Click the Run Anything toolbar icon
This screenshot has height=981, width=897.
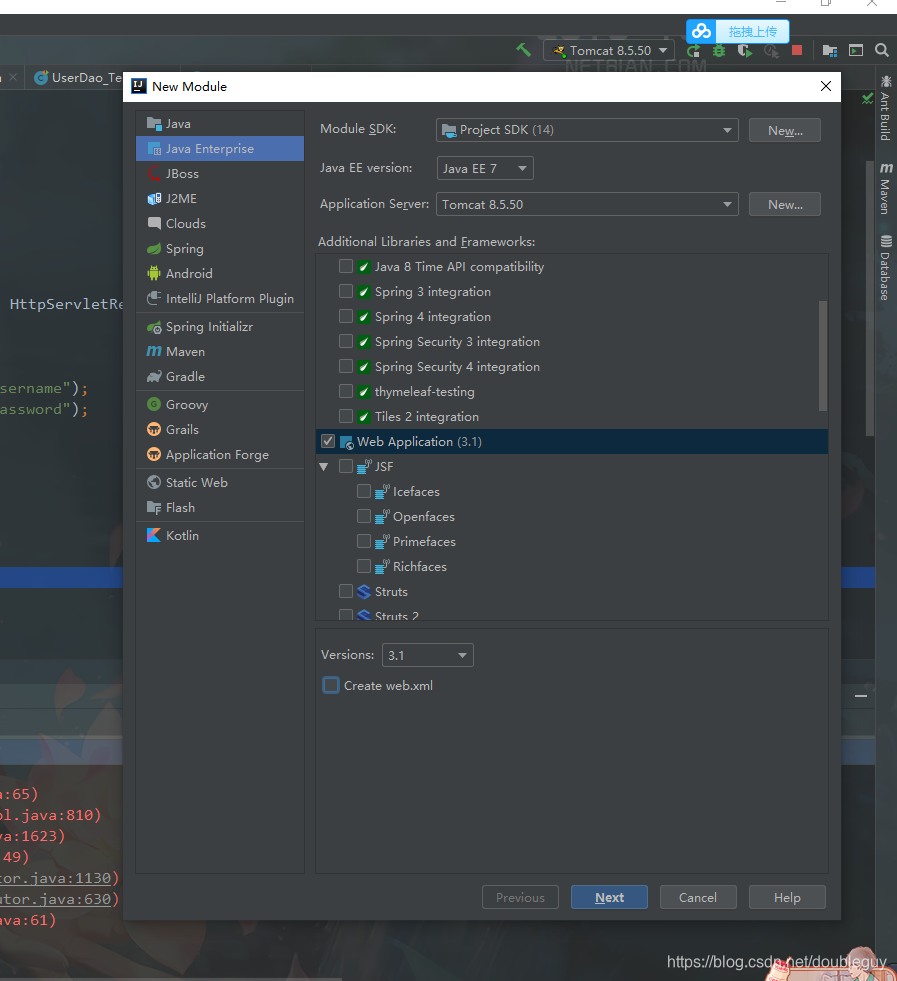(856, 51)
